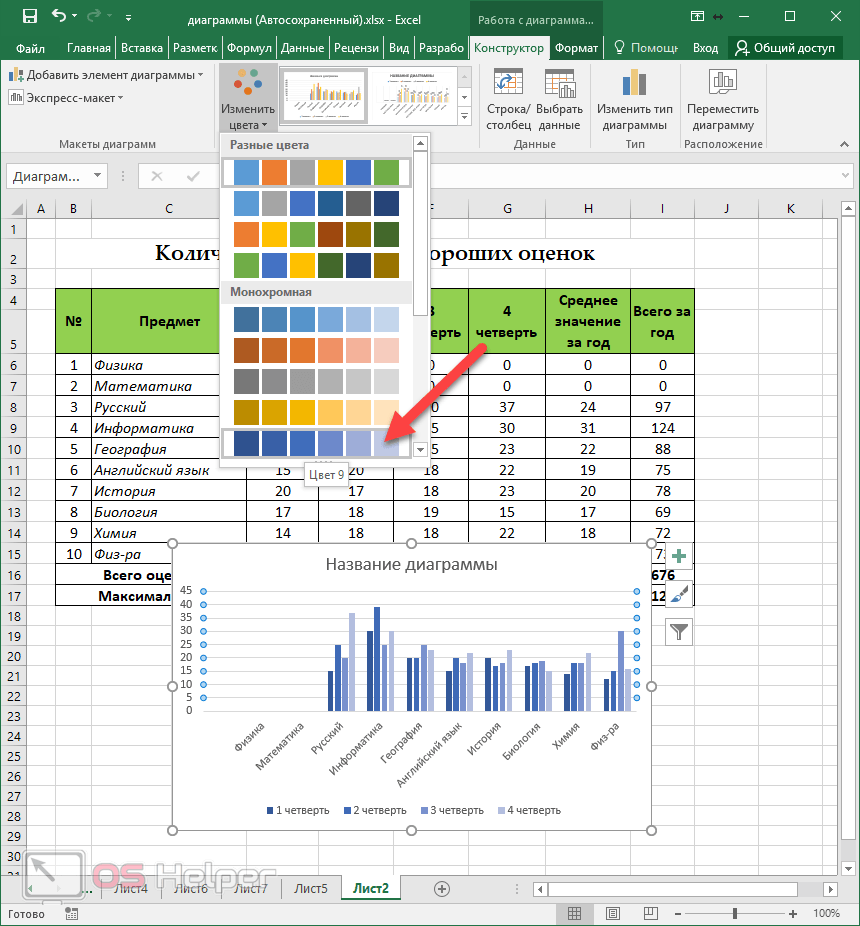Open the Name Box dropdown arrow
The width and height of the screenshot is (860, 926).
[x=97, y=175]
